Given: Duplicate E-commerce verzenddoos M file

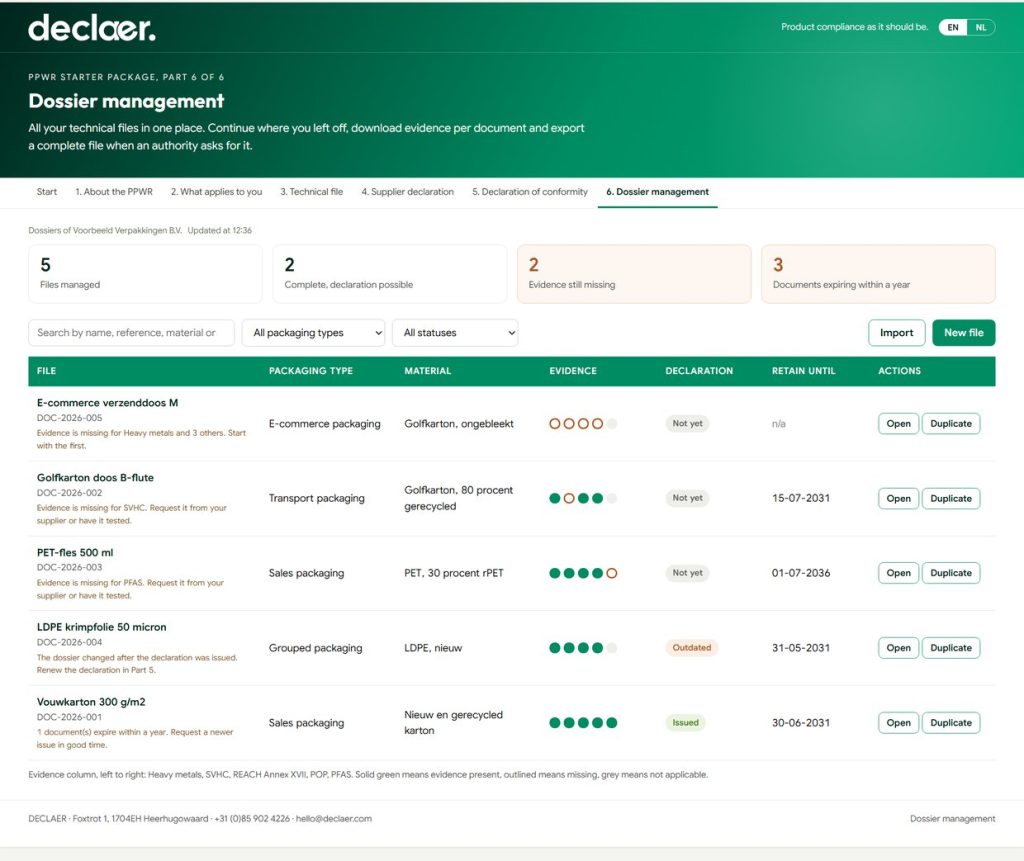Looking at the screenshot, I should tap(950, 423).
